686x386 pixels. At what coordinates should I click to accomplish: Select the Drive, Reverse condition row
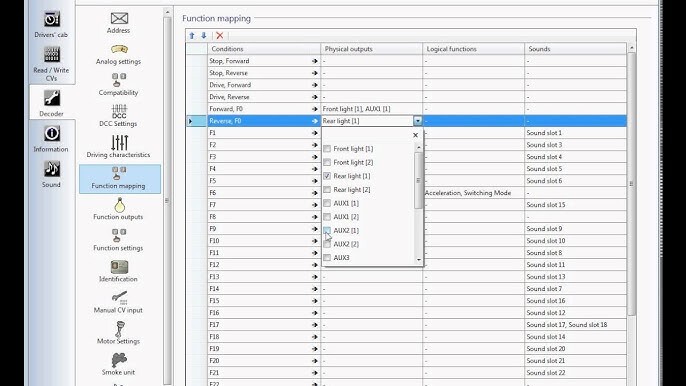click(264, 97)
